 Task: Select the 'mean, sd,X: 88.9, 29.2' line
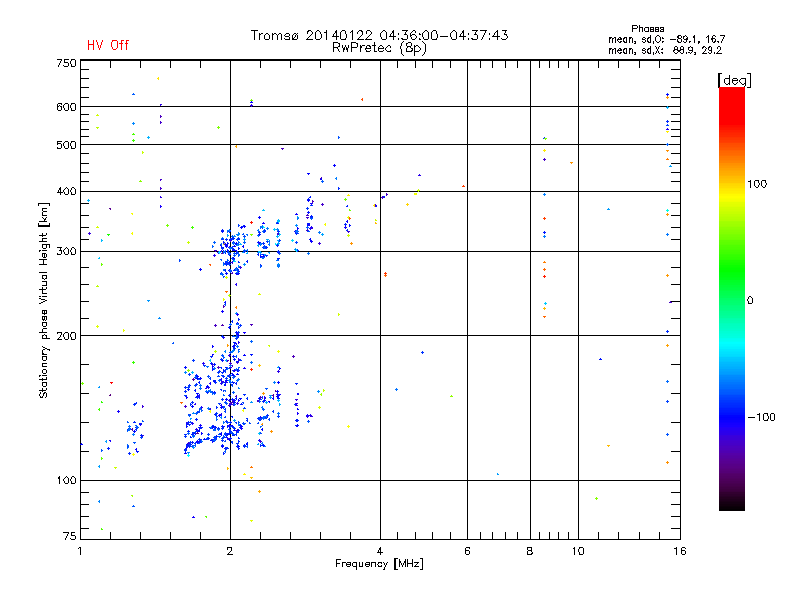click(x=665, y=50)
